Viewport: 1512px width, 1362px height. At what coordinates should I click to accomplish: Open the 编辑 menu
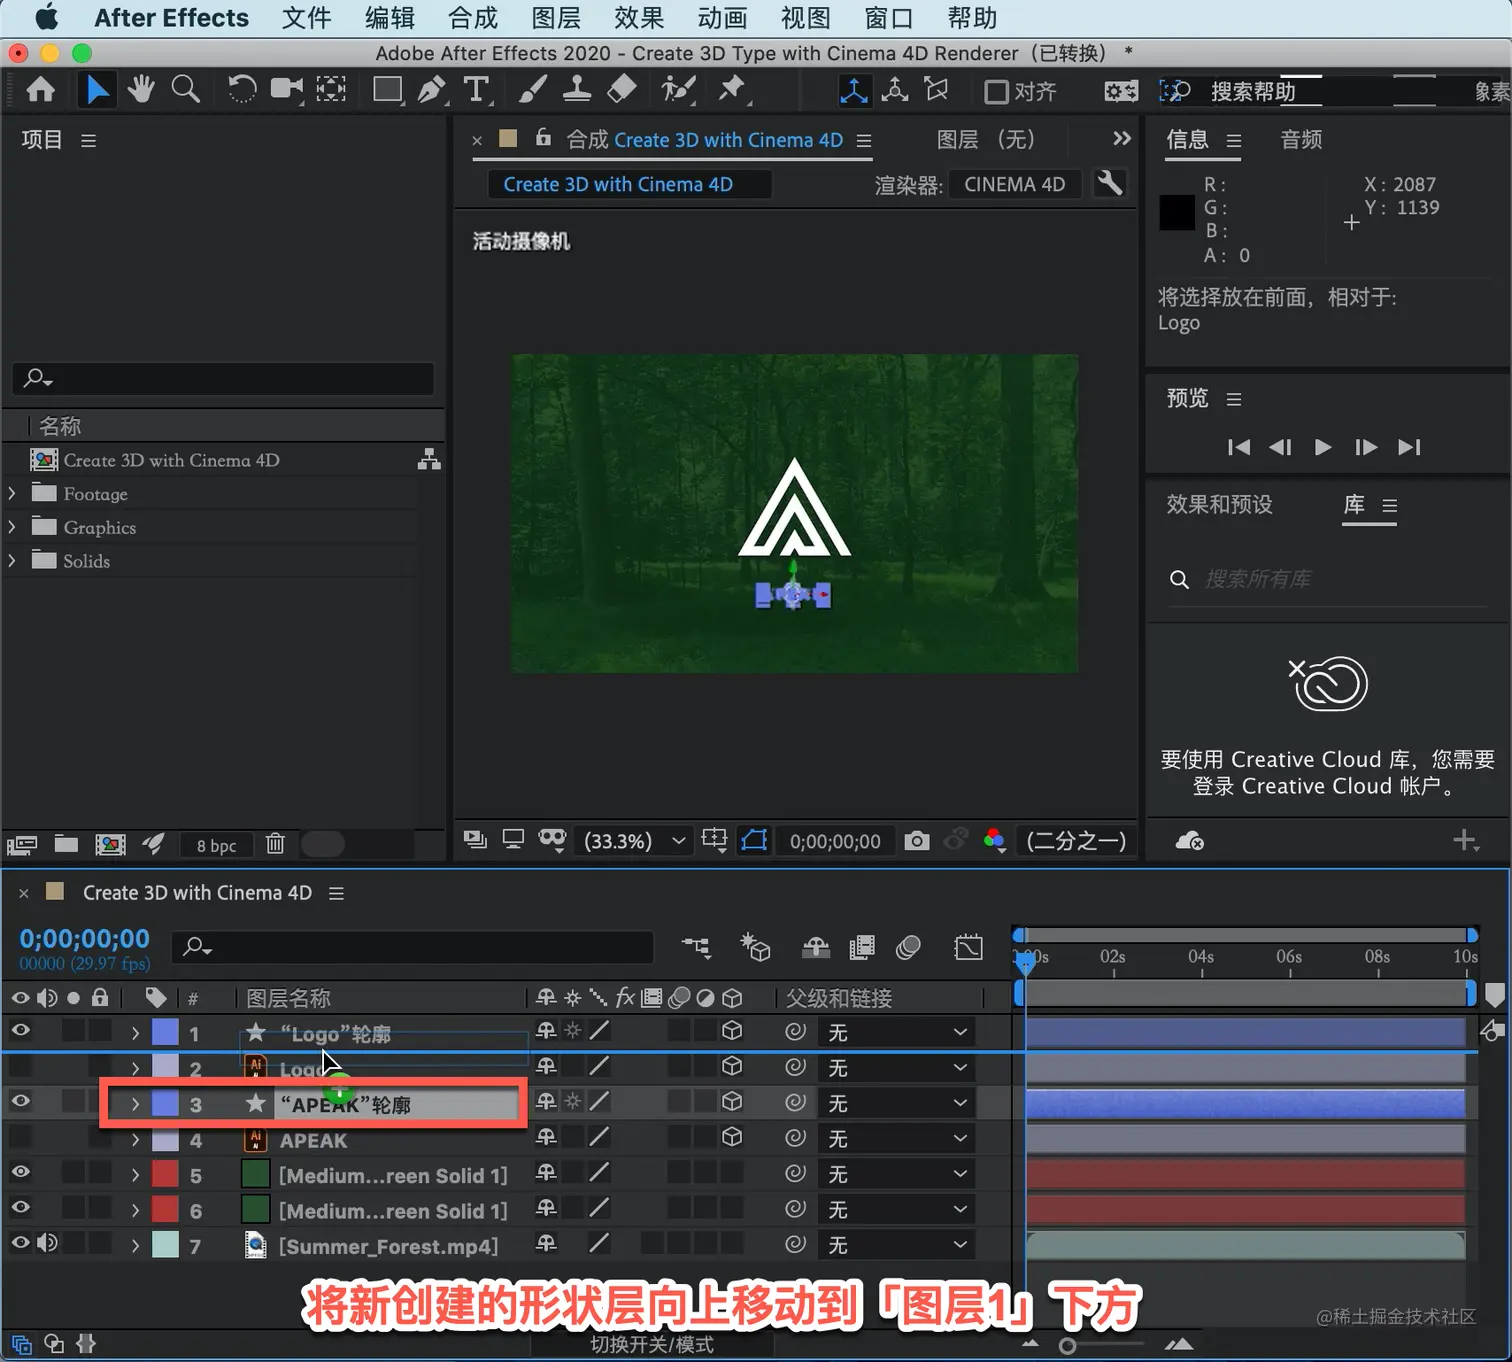pyautogui.click(x=390, y=18)
